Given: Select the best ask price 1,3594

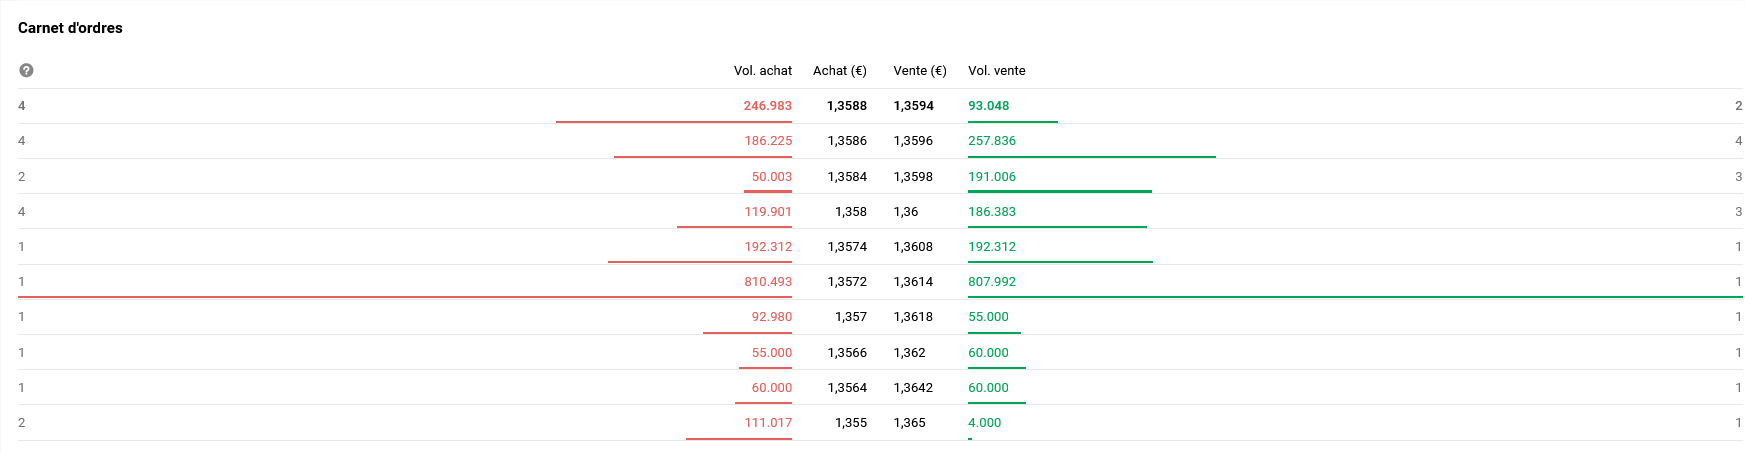Looking at the screenshot, I should click(x=913, y=106).
